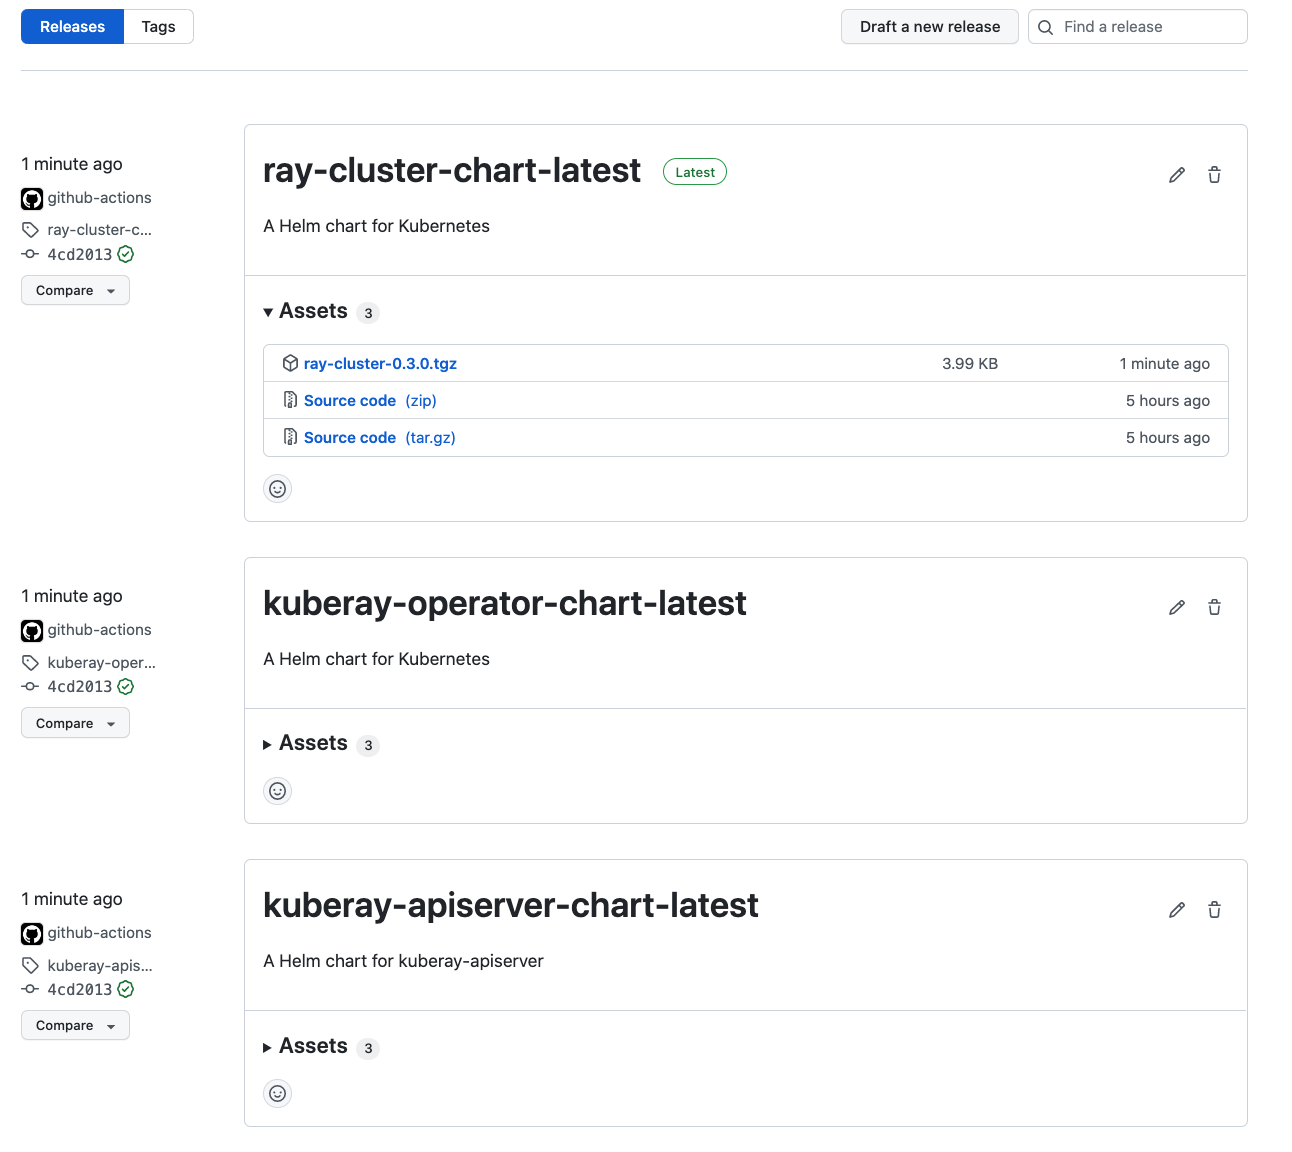Select the Releases tab
Viewport: 1292px width, 1152px height.
coord(71,26)
